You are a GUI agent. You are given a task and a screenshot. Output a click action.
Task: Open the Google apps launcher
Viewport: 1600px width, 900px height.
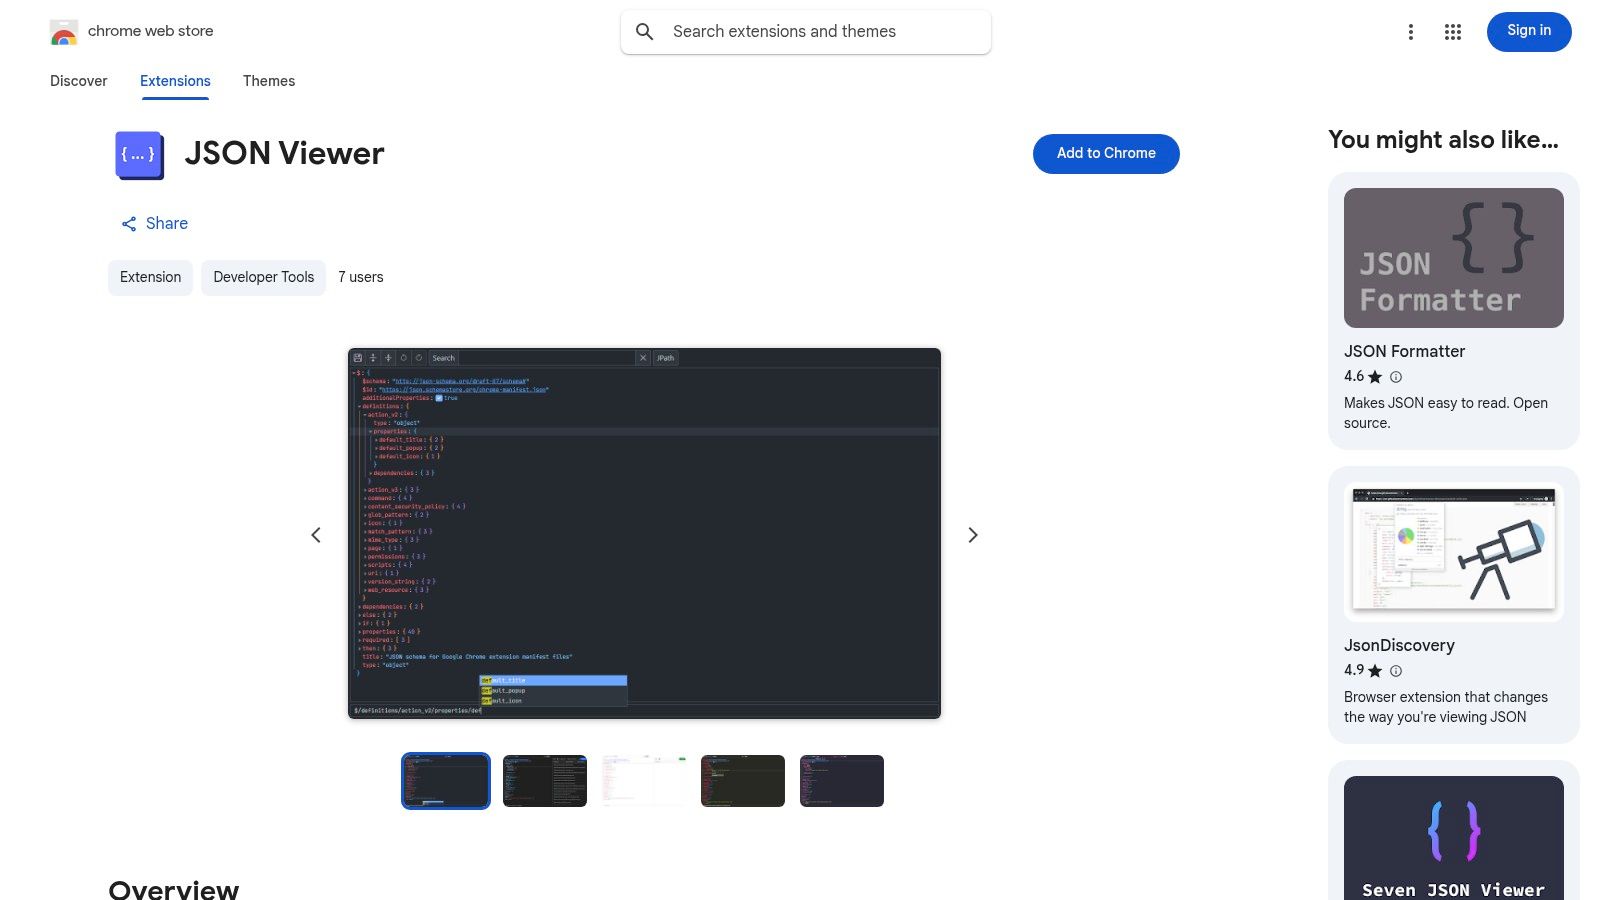coord(1452,31)
